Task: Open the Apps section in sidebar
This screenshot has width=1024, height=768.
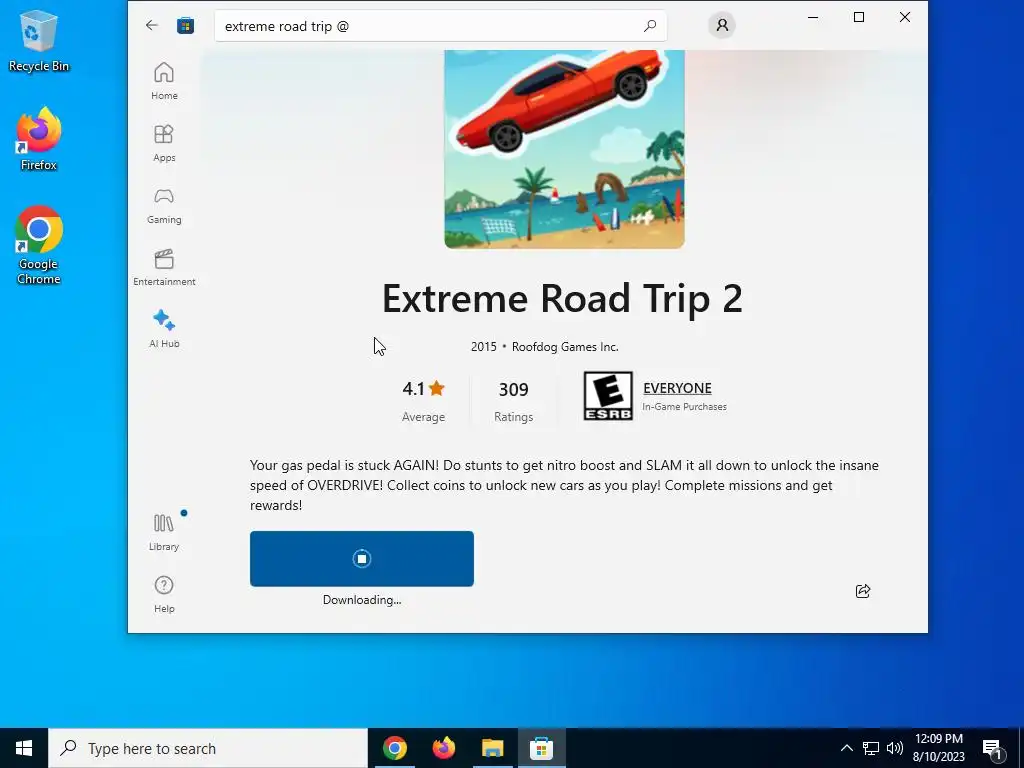Action: pos(164,143)
